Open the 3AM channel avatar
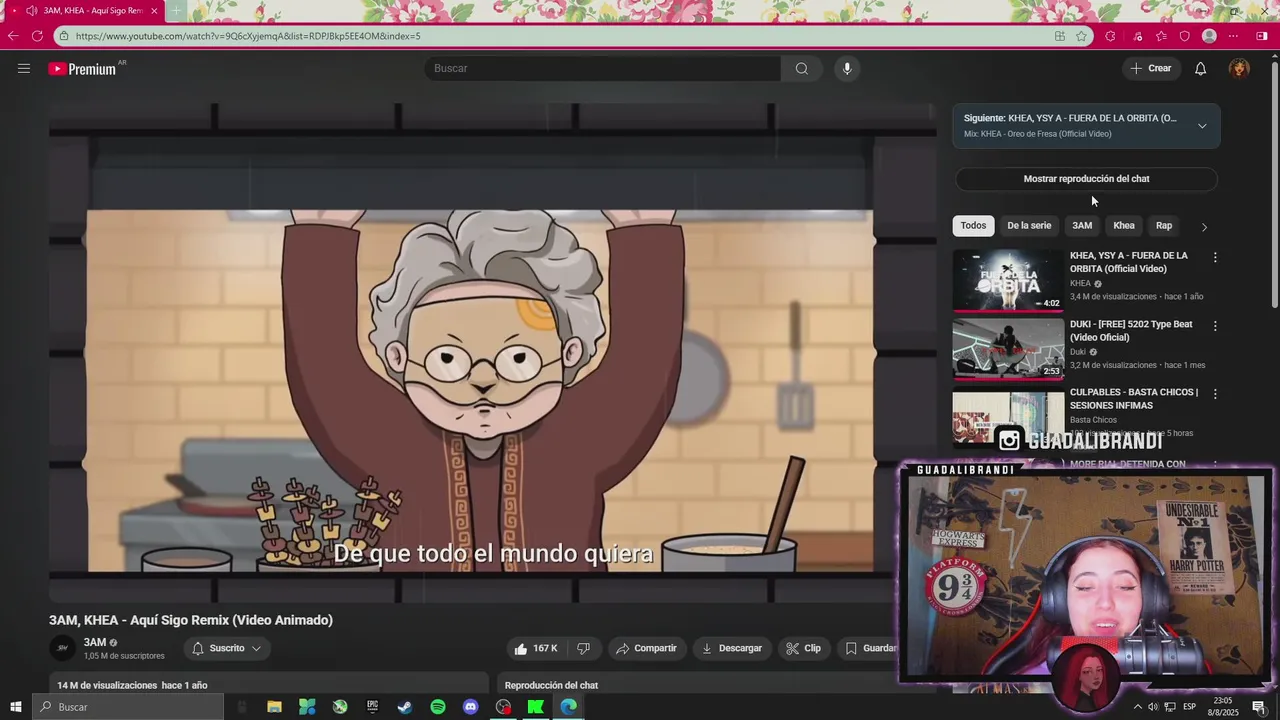The height and width of the screenshot is (720, 1280). pyautogui.click(x=62, y=648)
